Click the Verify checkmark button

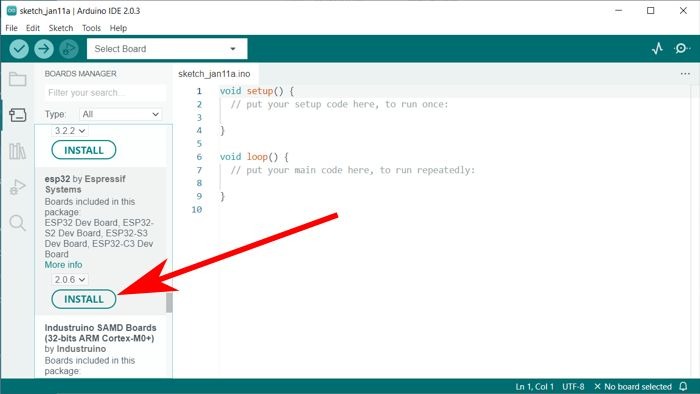click(x=19, y=49)
